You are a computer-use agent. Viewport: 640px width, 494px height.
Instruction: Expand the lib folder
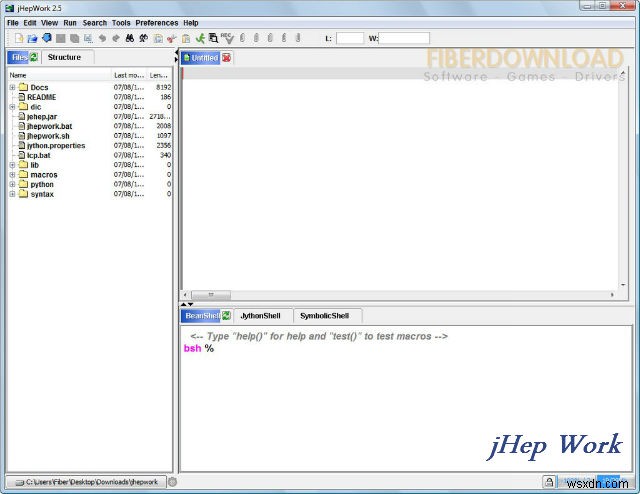click(12, 165)
